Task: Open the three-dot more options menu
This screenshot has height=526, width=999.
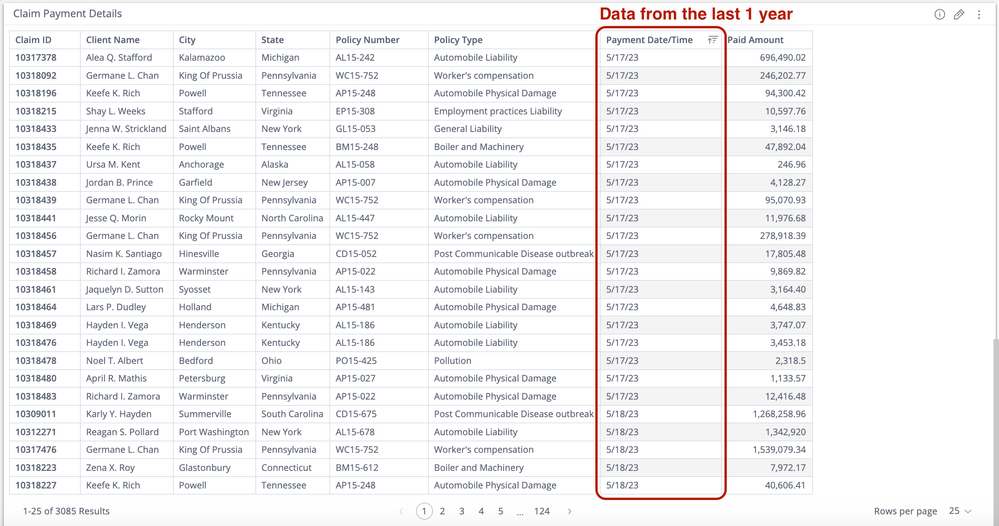Action: 979,15
